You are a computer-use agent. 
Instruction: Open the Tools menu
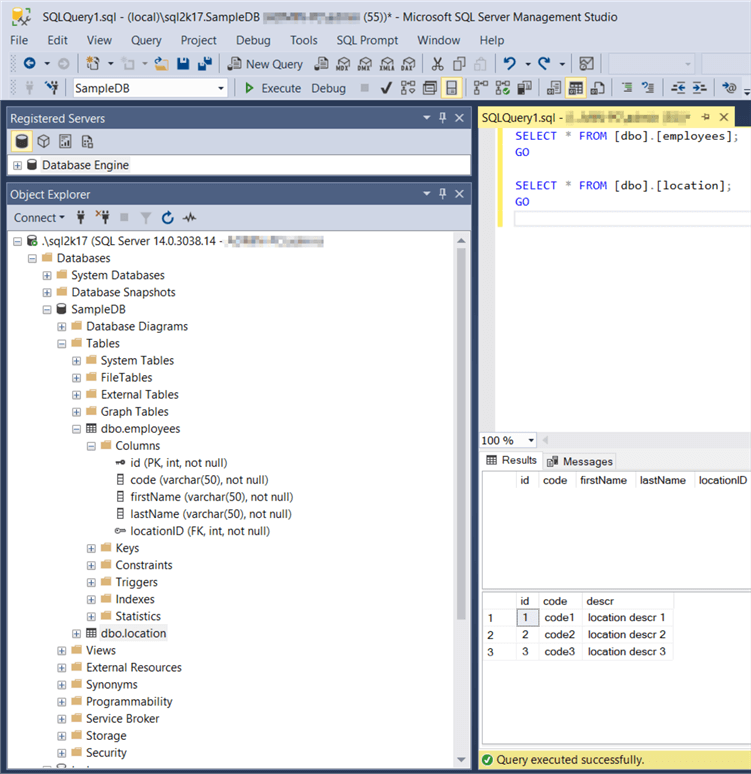(x=304, y=40)
